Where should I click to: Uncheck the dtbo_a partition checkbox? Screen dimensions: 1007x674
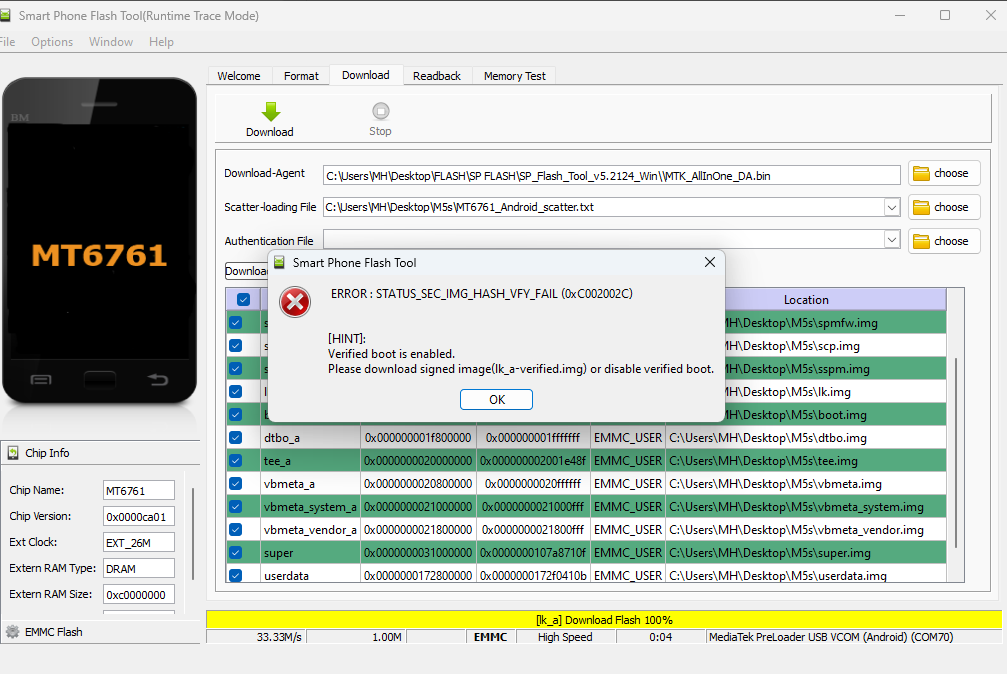tap(236, 438)
